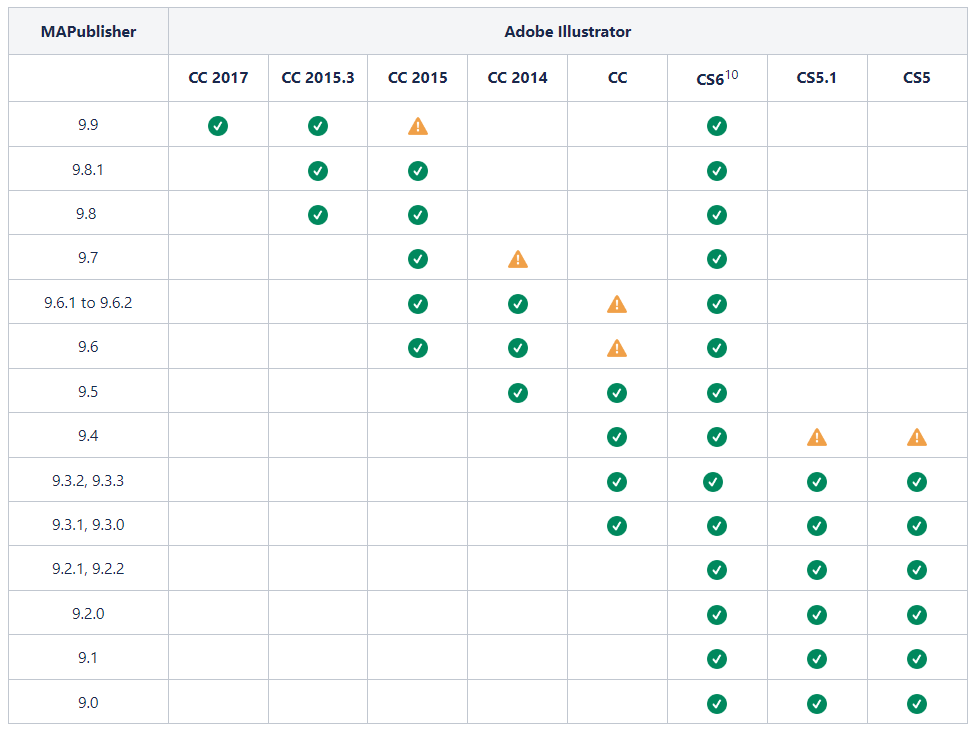Select the 9.3.2, 9.3.3 check under CS5.1
Image resolution: width=979 pixels, height=733 pixels.
[x=817, y=482]
